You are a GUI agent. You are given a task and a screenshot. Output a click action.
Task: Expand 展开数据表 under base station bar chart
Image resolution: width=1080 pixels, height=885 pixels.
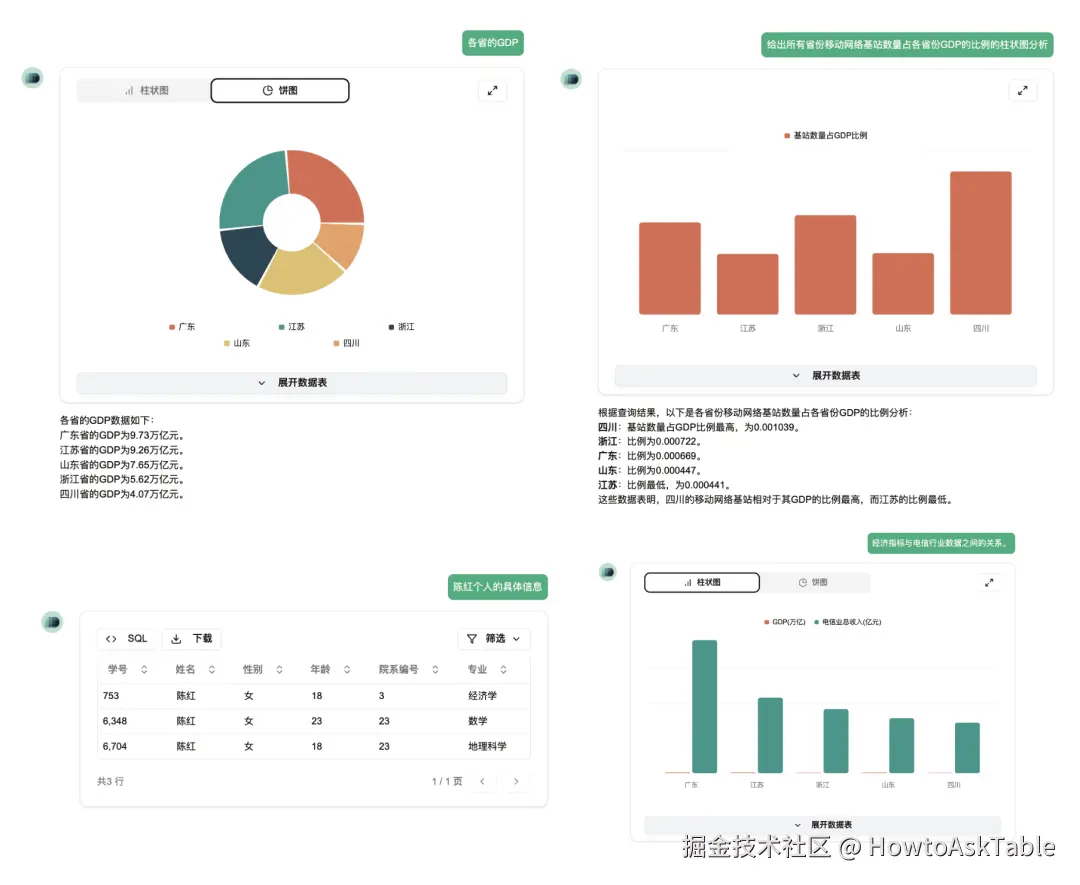(x=825, y=375)
